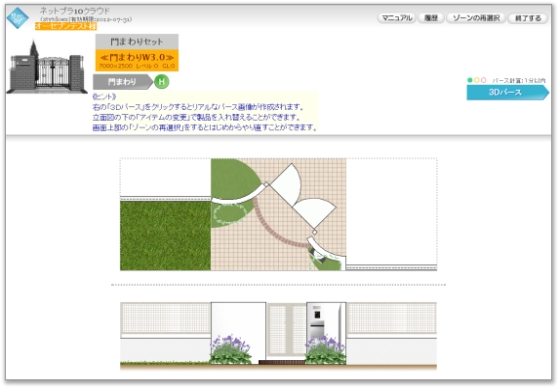Click the blue 3Dパース button
Viewport: 559px width, 388px height.
[x=508, y=92]
